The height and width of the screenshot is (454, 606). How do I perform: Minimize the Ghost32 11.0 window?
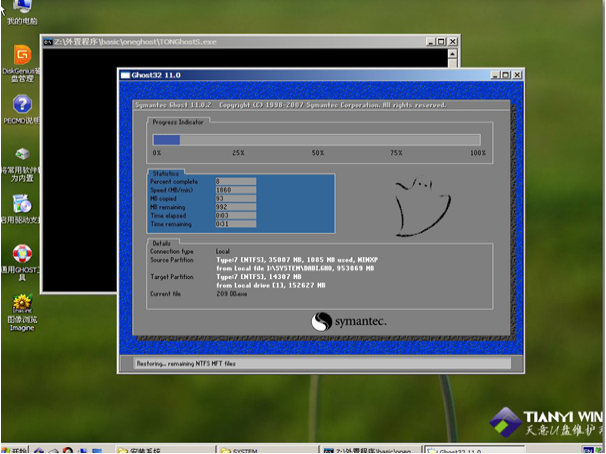pyautogui.click(x=494, y=75)
